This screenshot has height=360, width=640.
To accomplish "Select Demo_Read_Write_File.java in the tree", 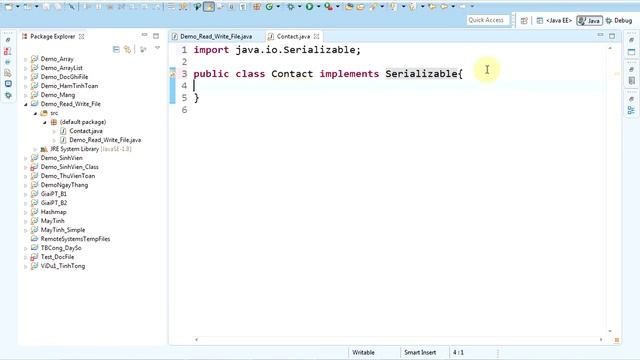I will pyautogui.click(x=105, y=140).
